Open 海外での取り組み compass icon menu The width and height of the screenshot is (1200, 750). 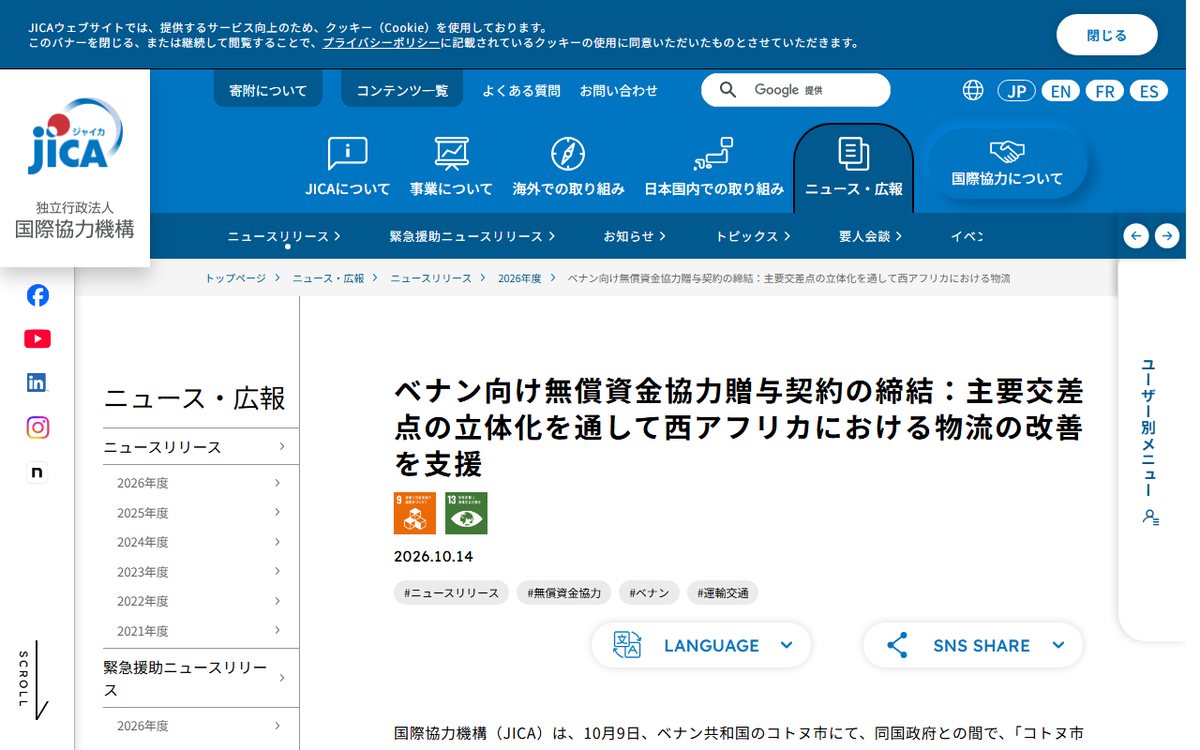click(568, 166)
